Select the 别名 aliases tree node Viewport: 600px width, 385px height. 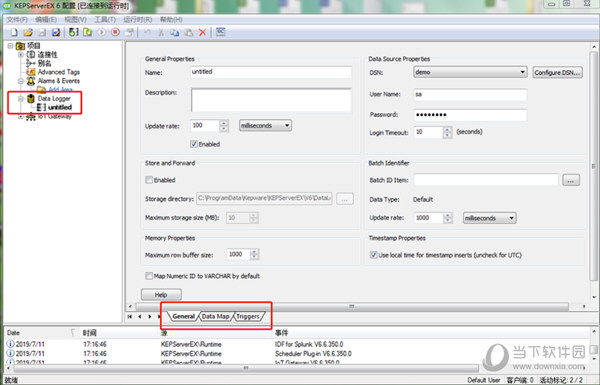pyautogui.click(x=44, y=64)
